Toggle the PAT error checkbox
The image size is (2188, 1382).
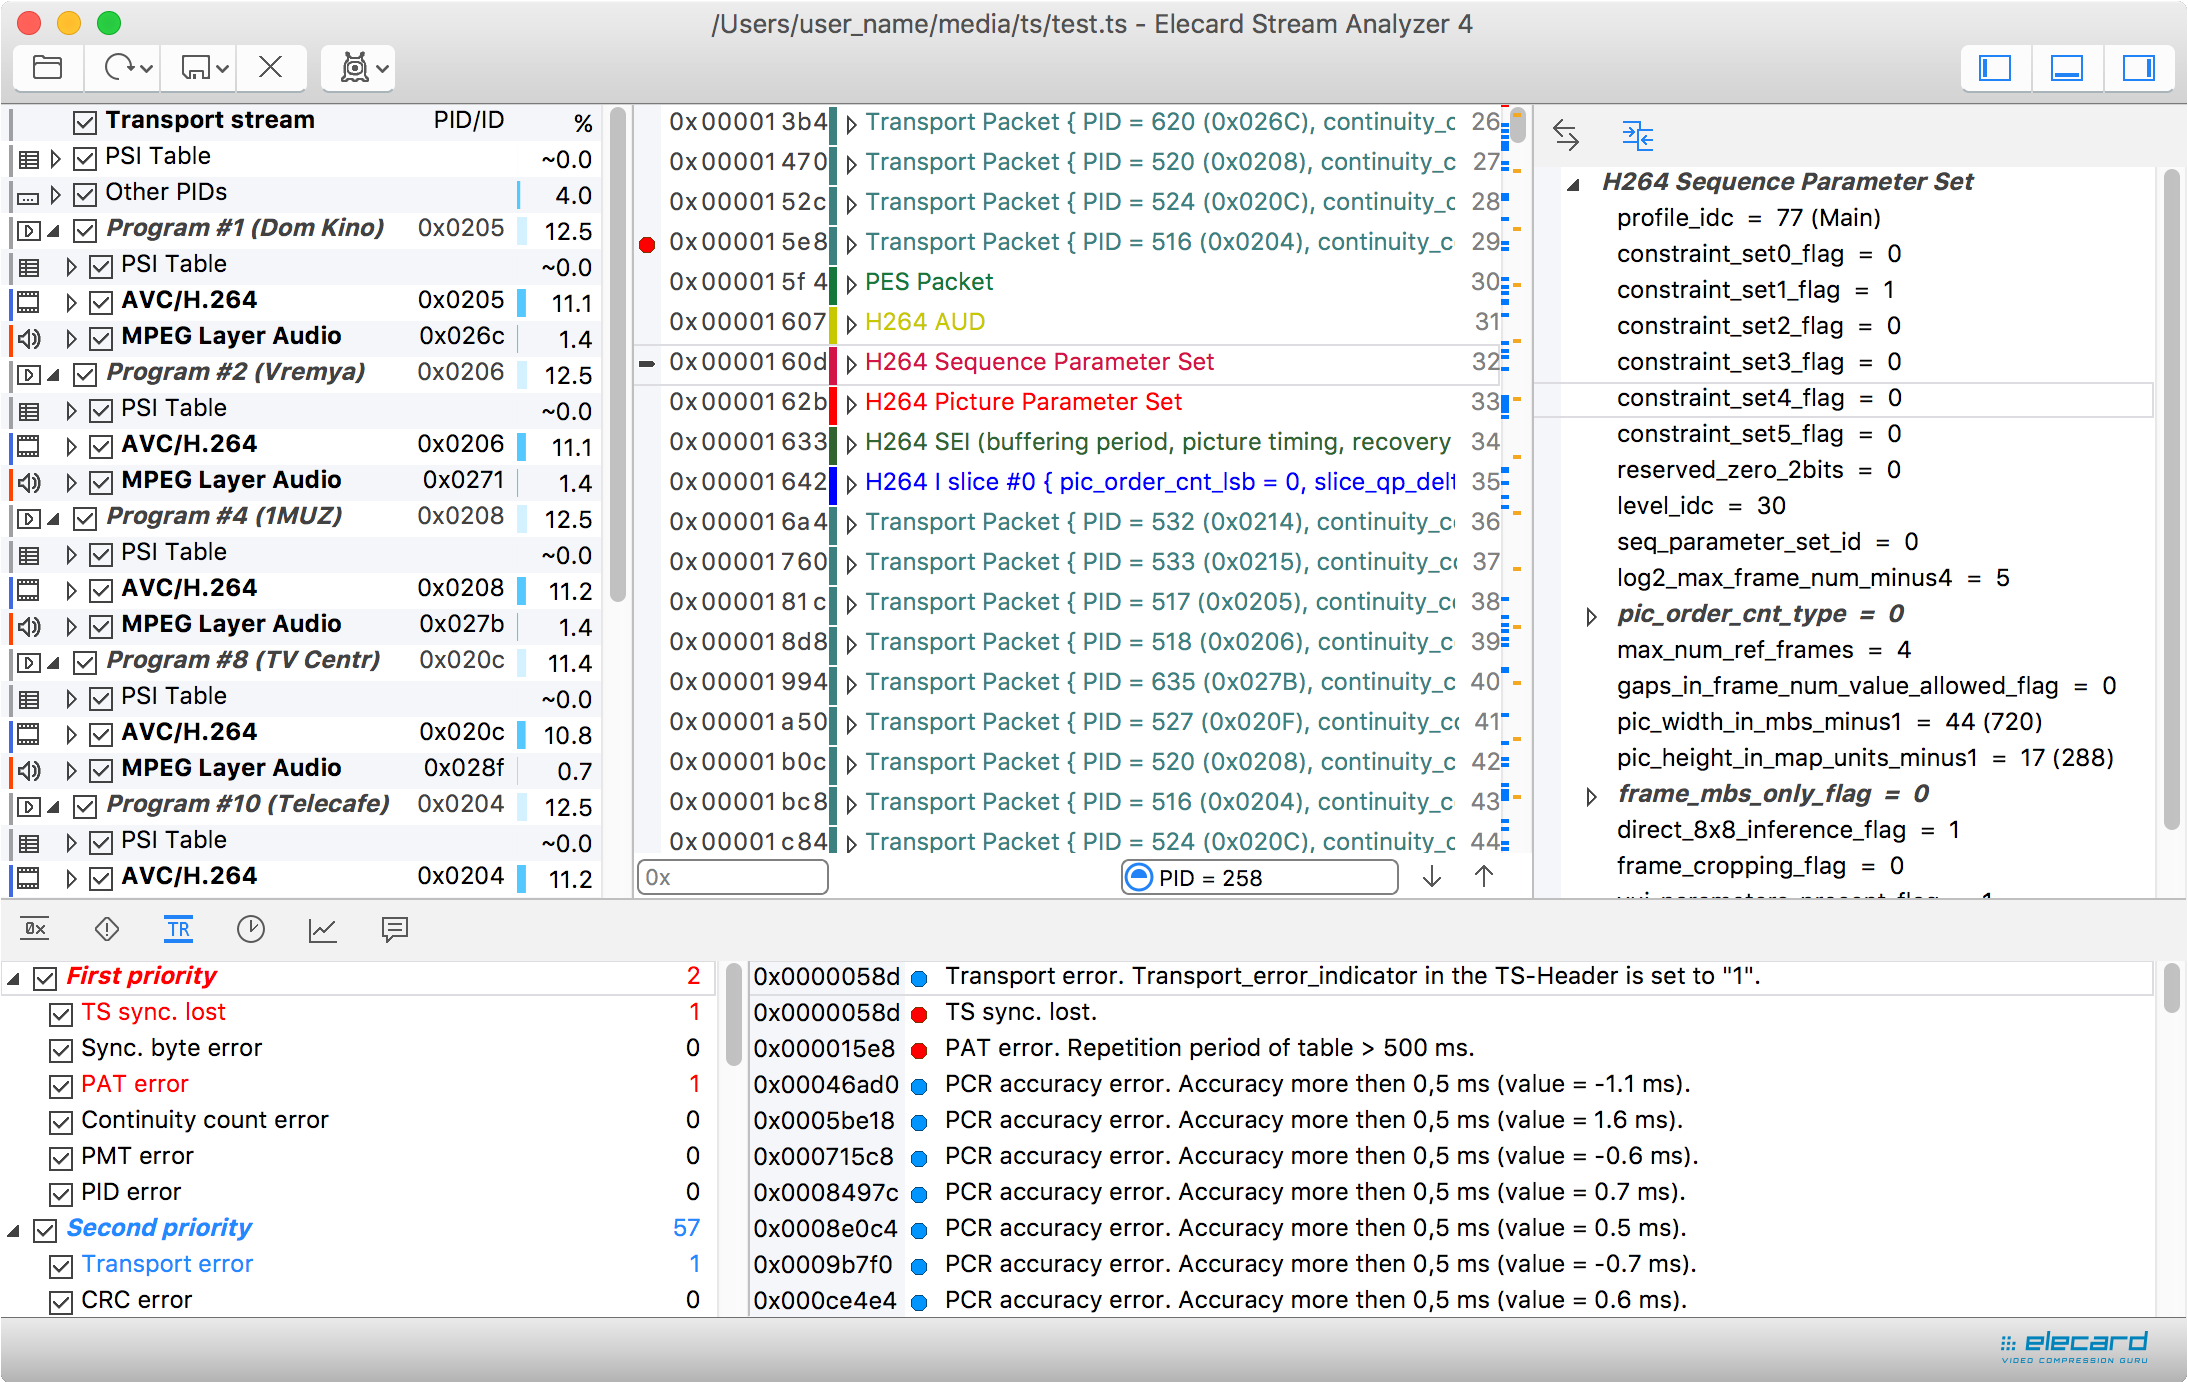[x=61, y=1086]
